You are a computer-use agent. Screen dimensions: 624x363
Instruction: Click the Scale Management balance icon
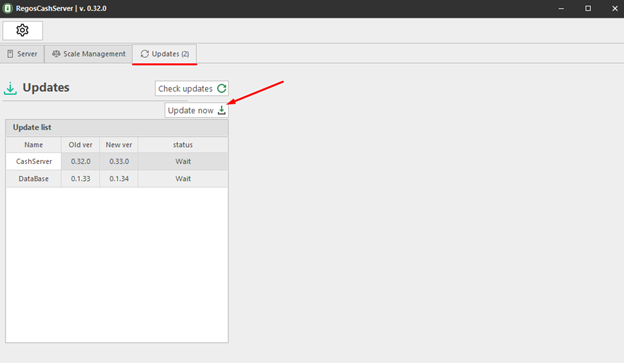(x=56, y=54)
